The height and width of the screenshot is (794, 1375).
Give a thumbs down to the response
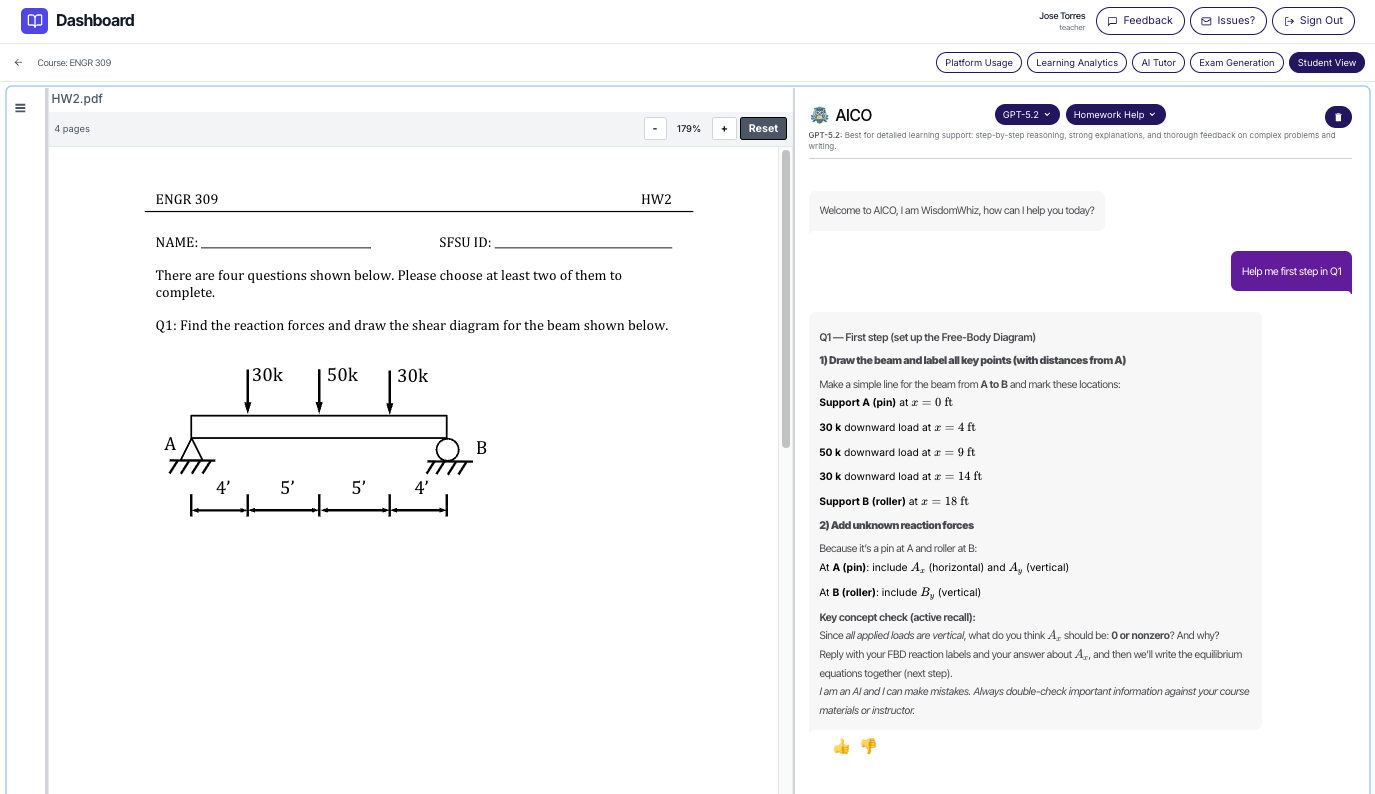tap(868, 746)
